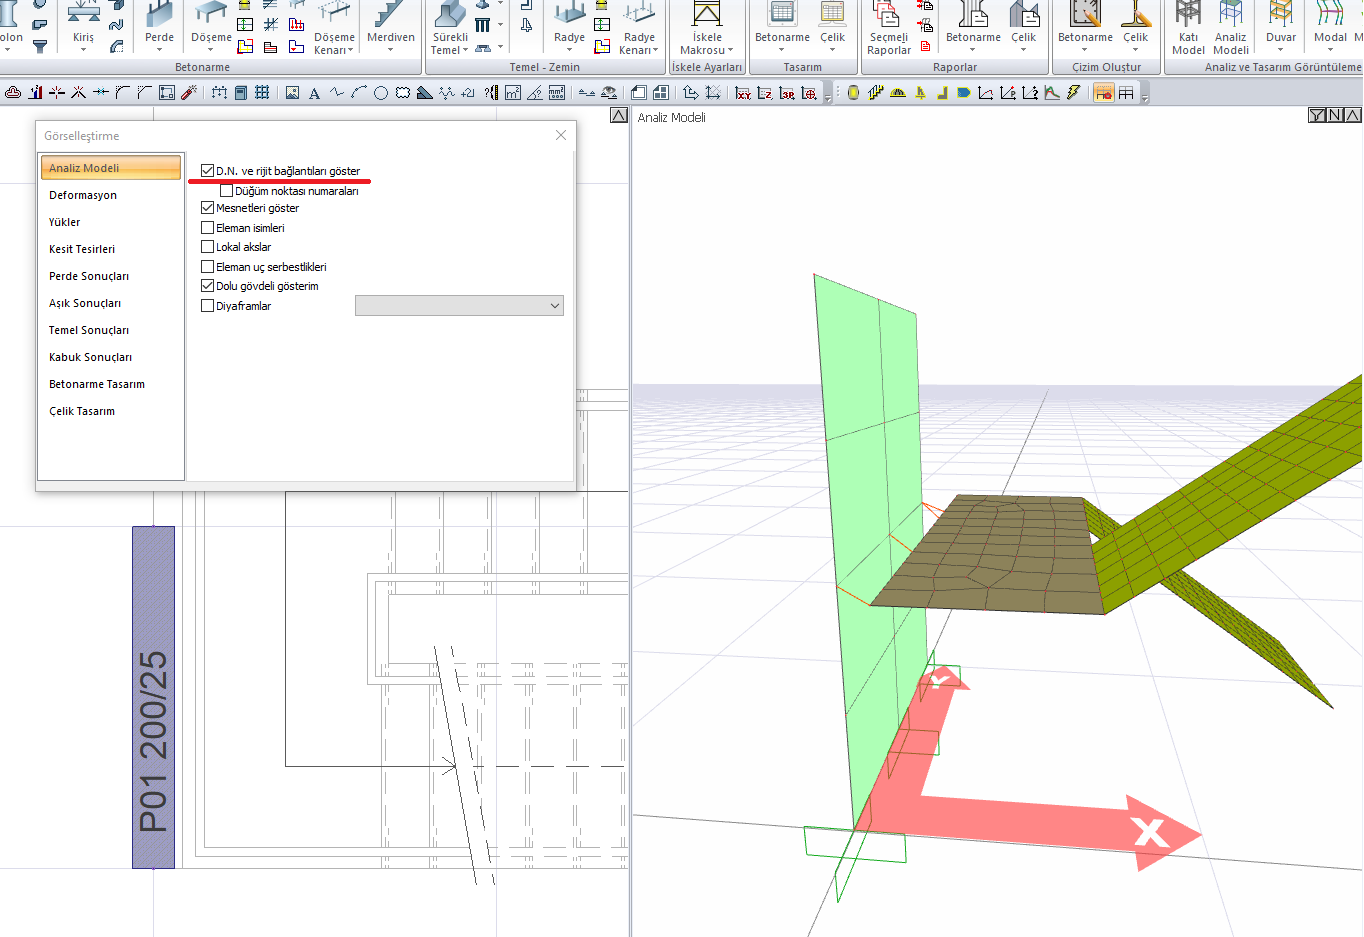Image resolution: width=1364 pixels, height=937 pixels.
Task: Click the 3B view toolbar icon
Action: click(787, 93)
